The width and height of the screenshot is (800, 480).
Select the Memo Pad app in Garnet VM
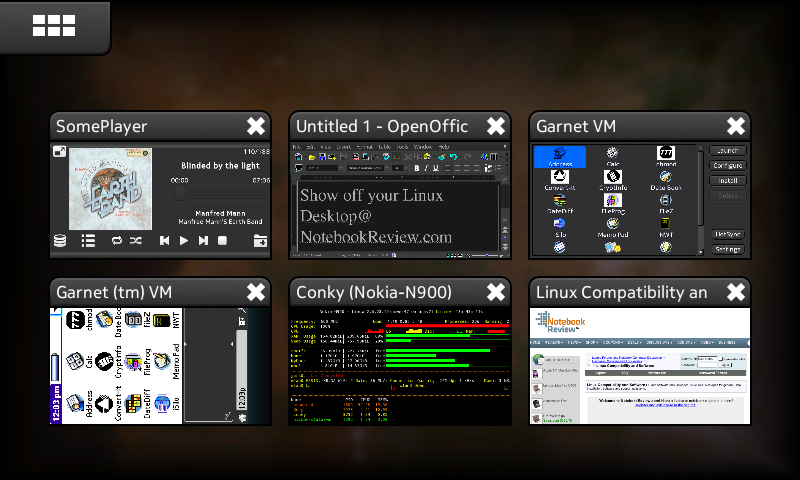pos(613,227)
